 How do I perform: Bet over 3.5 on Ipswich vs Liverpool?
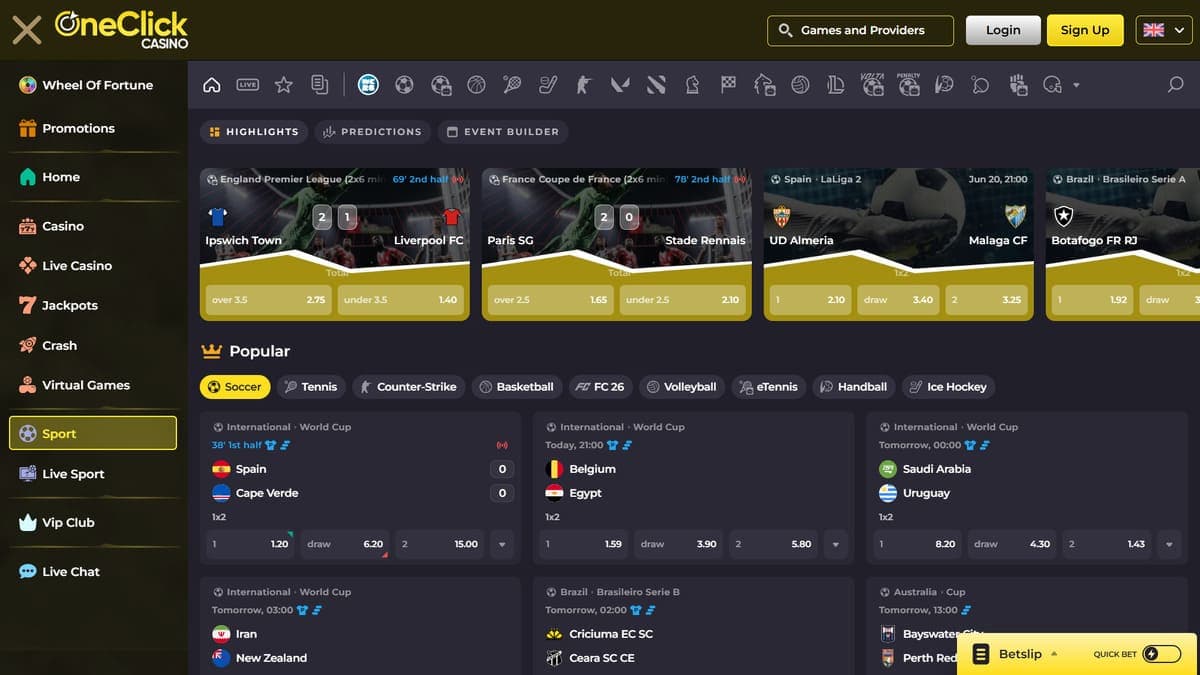[268, 300]
